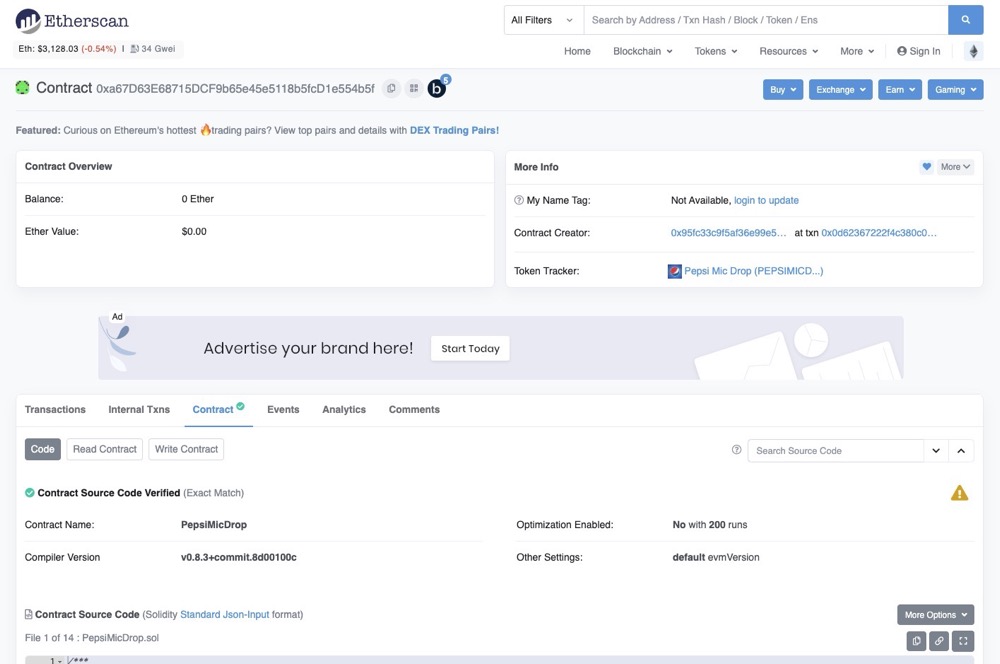The image size is (1000, 664).
Task: Click the Pepsi token logo icon
Action: pos(674,271)
